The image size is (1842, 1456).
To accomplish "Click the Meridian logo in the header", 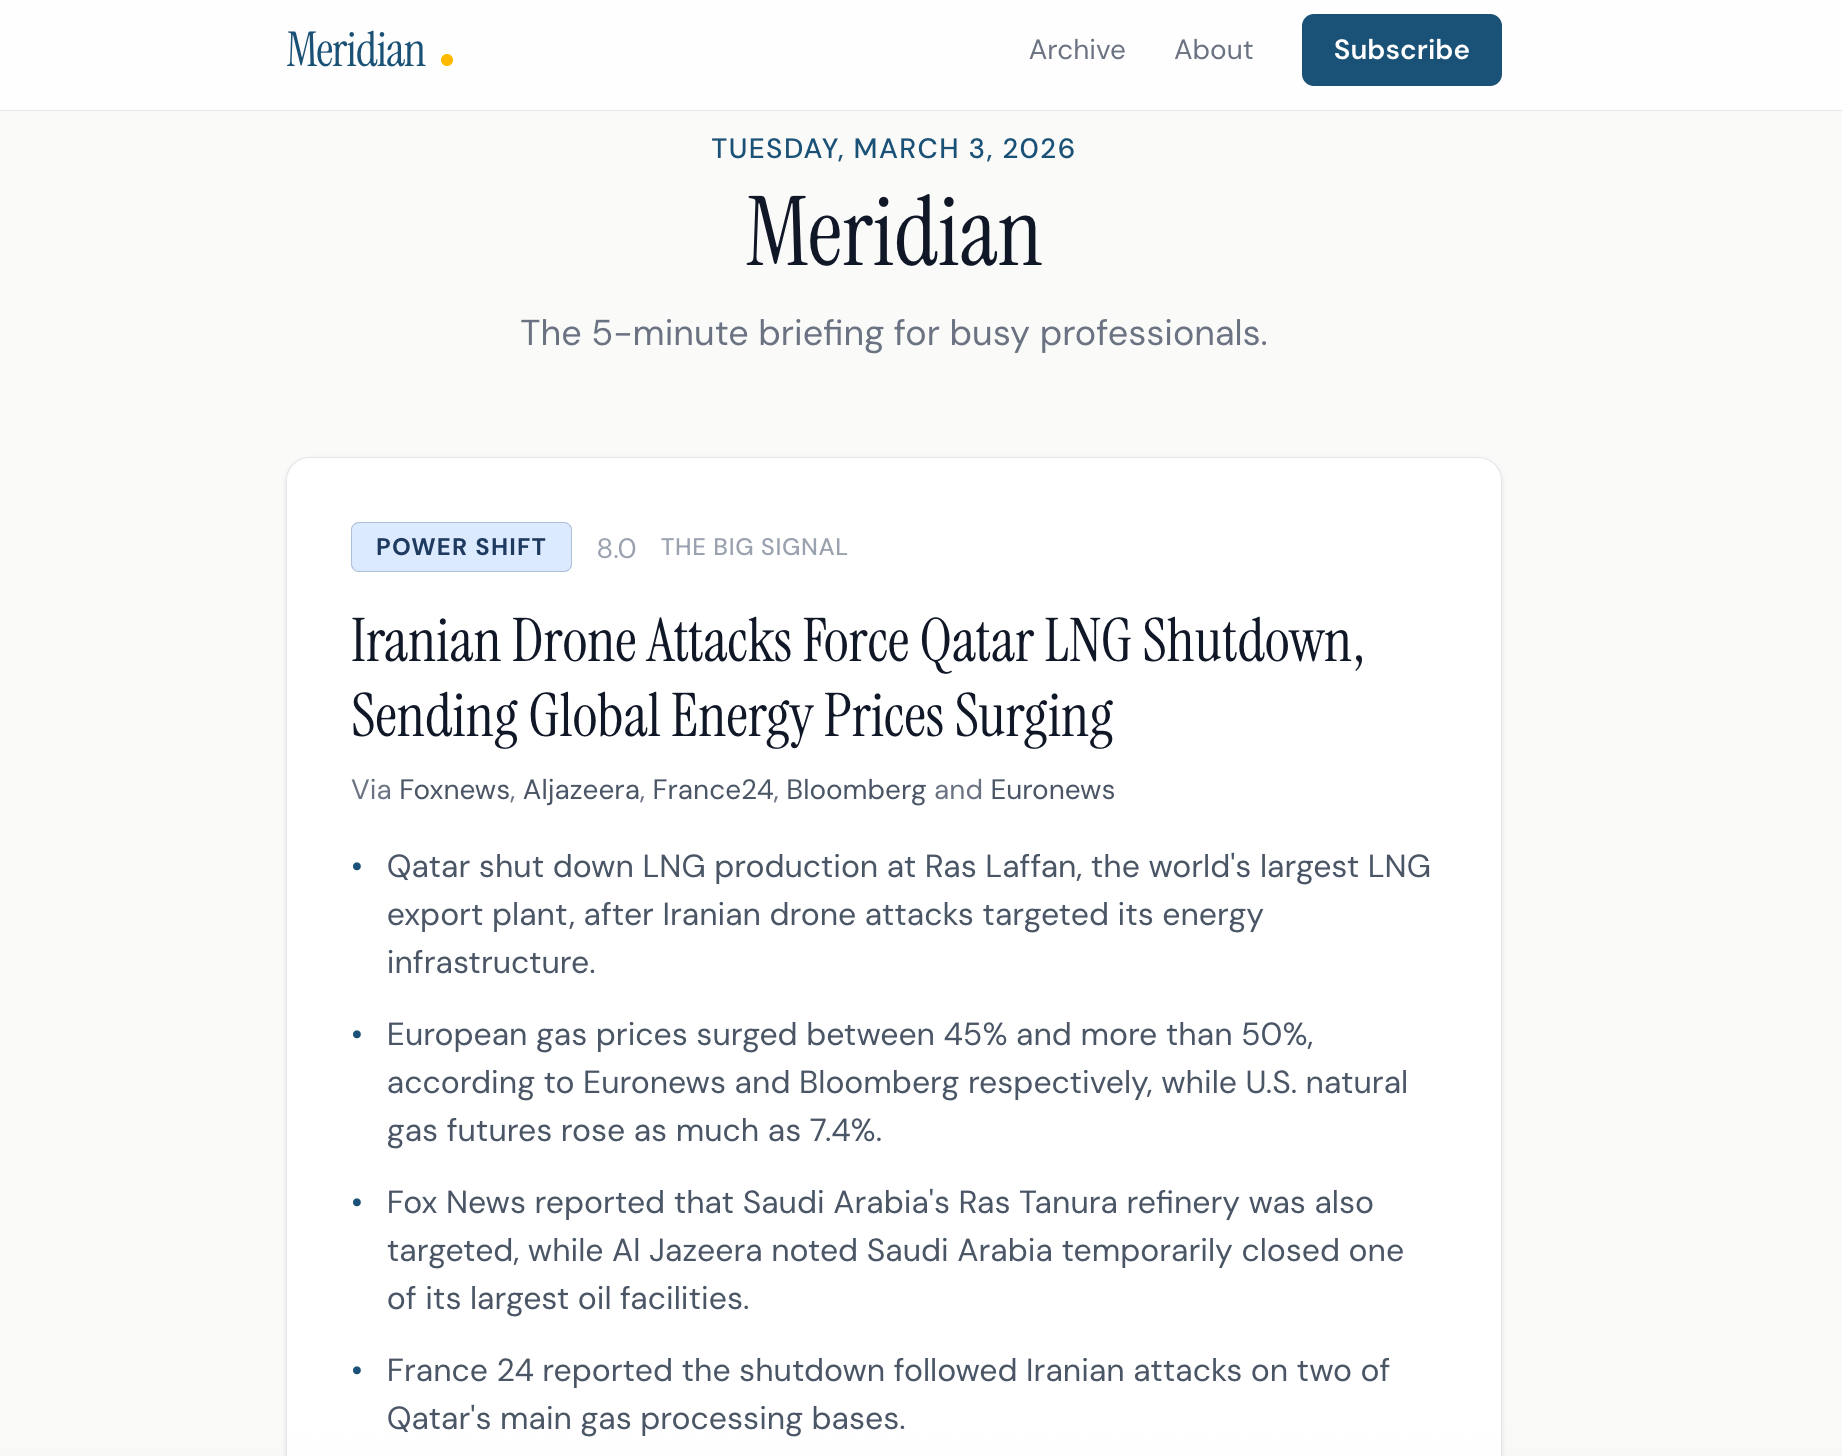I will pos(356,50).
